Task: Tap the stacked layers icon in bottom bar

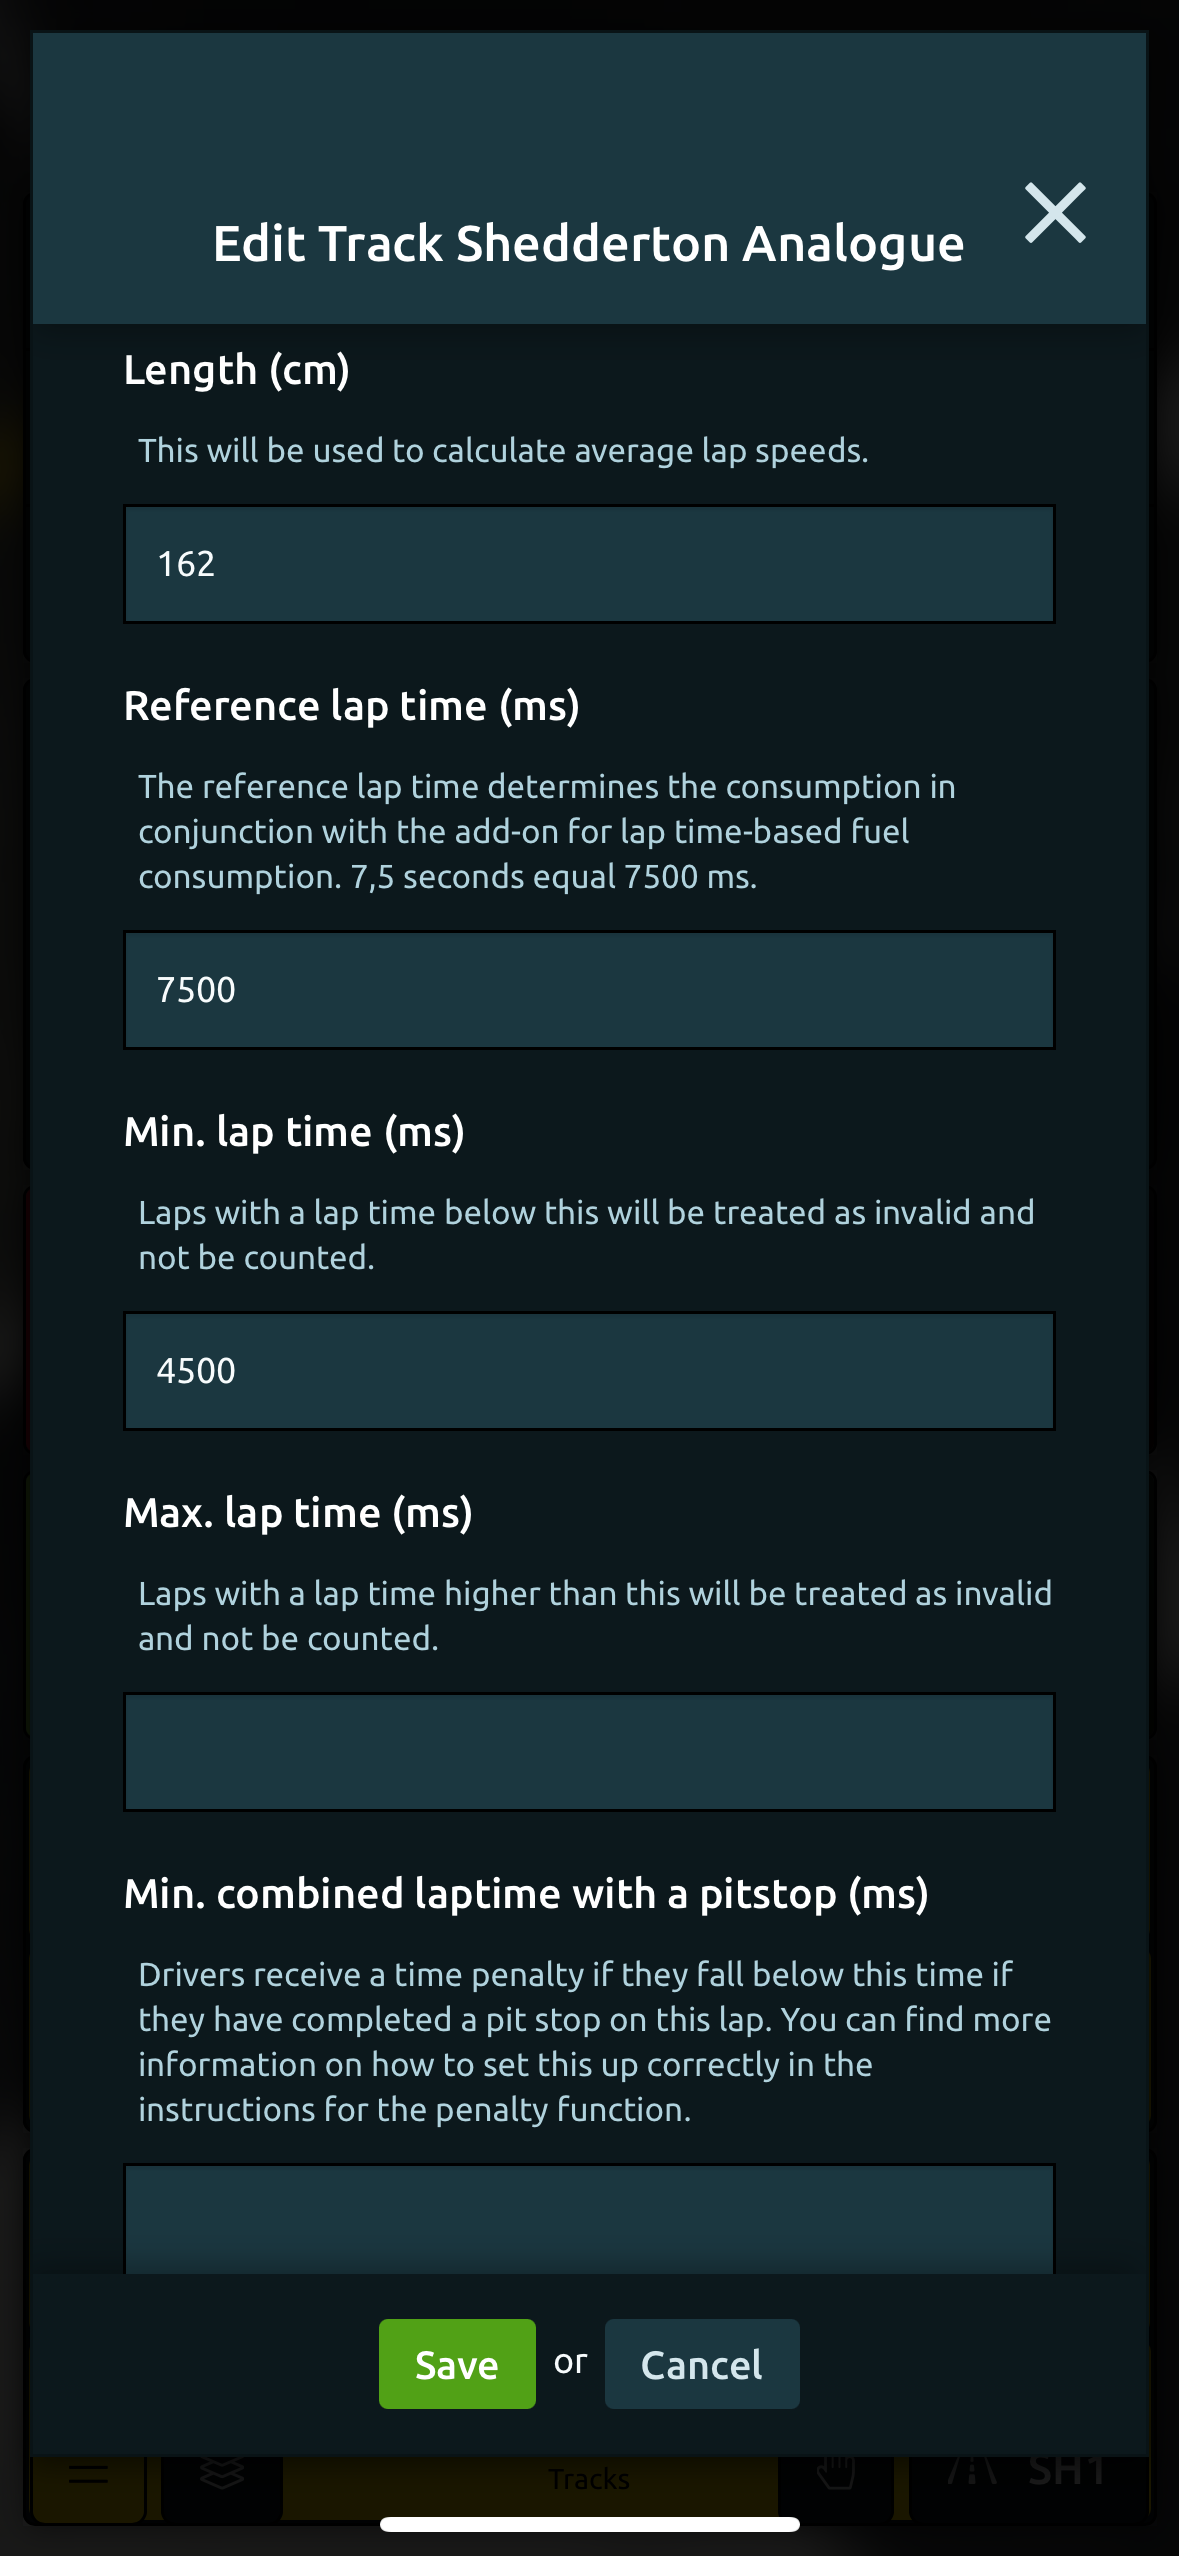Action: pyautogui.click(x=222, y=2476)
